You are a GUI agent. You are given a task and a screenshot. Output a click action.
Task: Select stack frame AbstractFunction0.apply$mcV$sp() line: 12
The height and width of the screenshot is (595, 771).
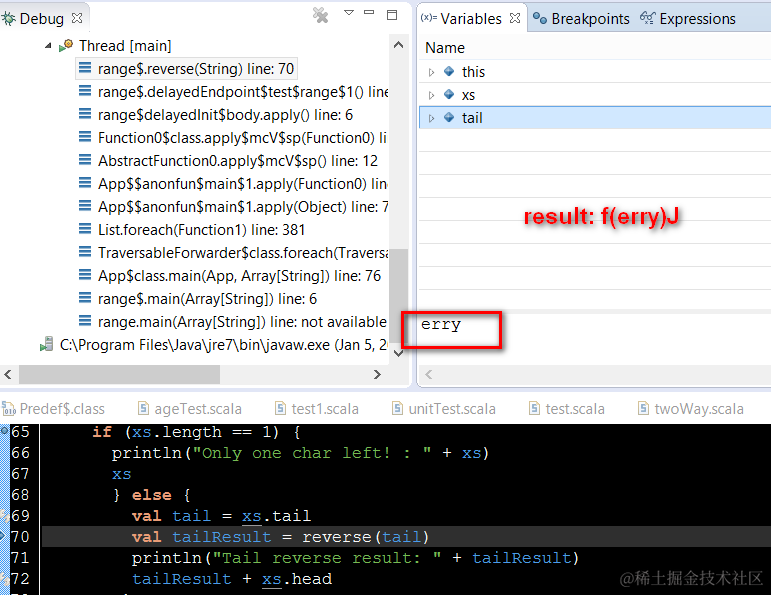coord(237,161)
